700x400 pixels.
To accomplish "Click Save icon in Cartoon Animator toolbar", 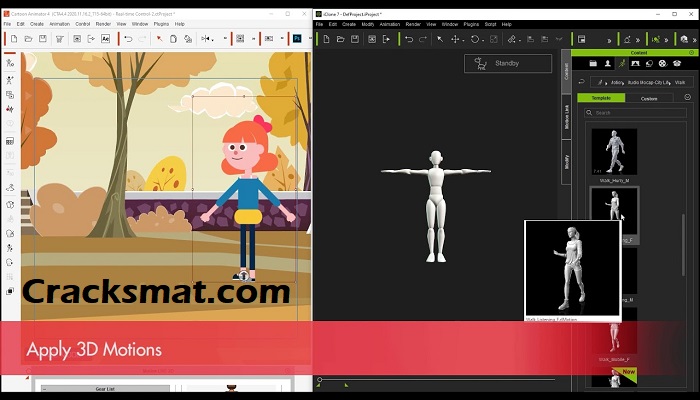I will click(x=43, y=39).
